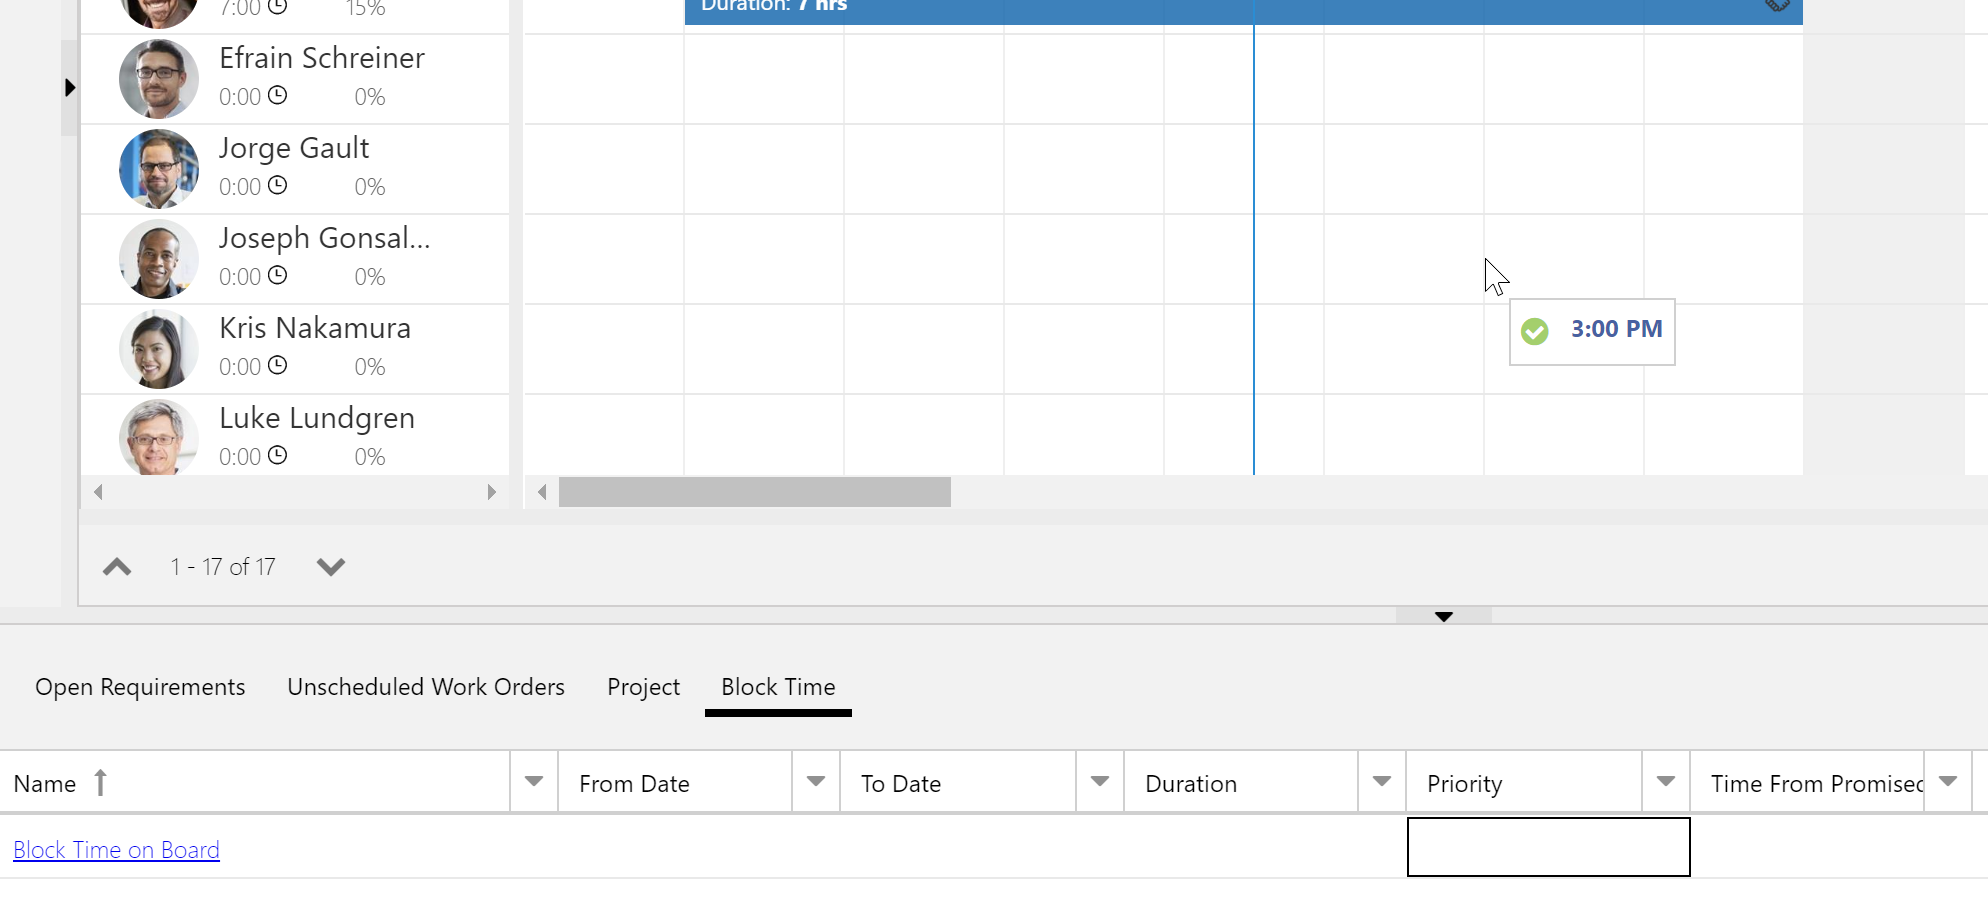The height and width of the screenshot is (906, 1988).
Task: Open the Block Time on Board link
Action: point(116,850)
